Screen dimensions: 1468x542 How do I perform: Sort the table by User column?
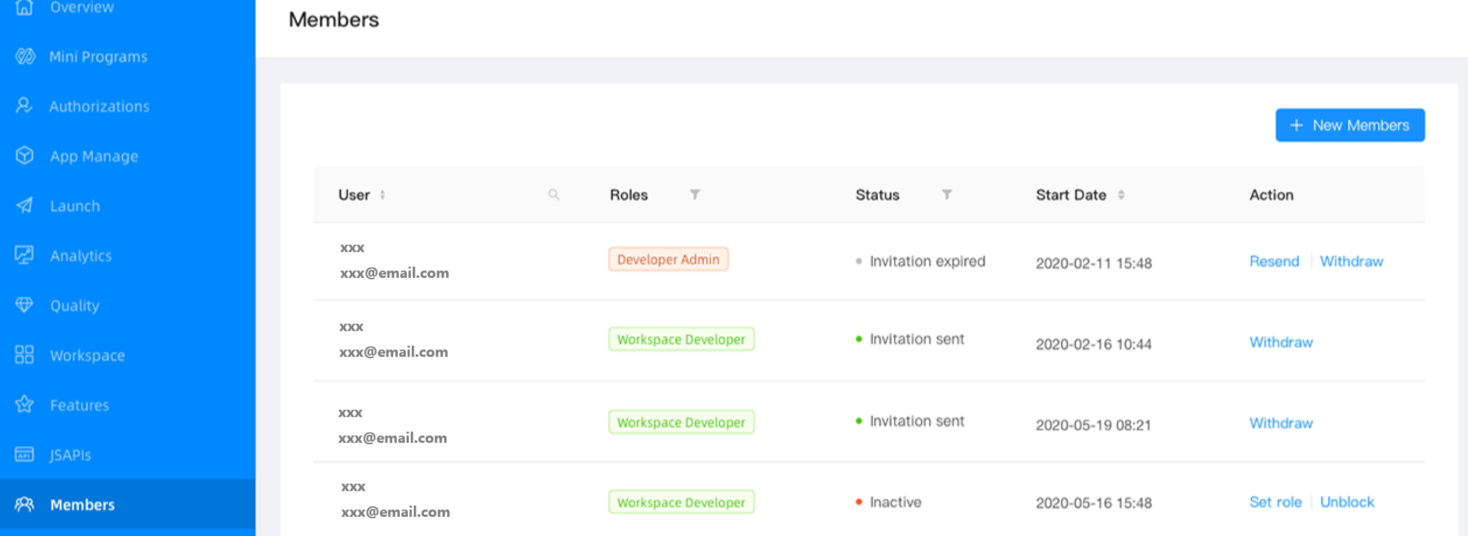point(382,195)
